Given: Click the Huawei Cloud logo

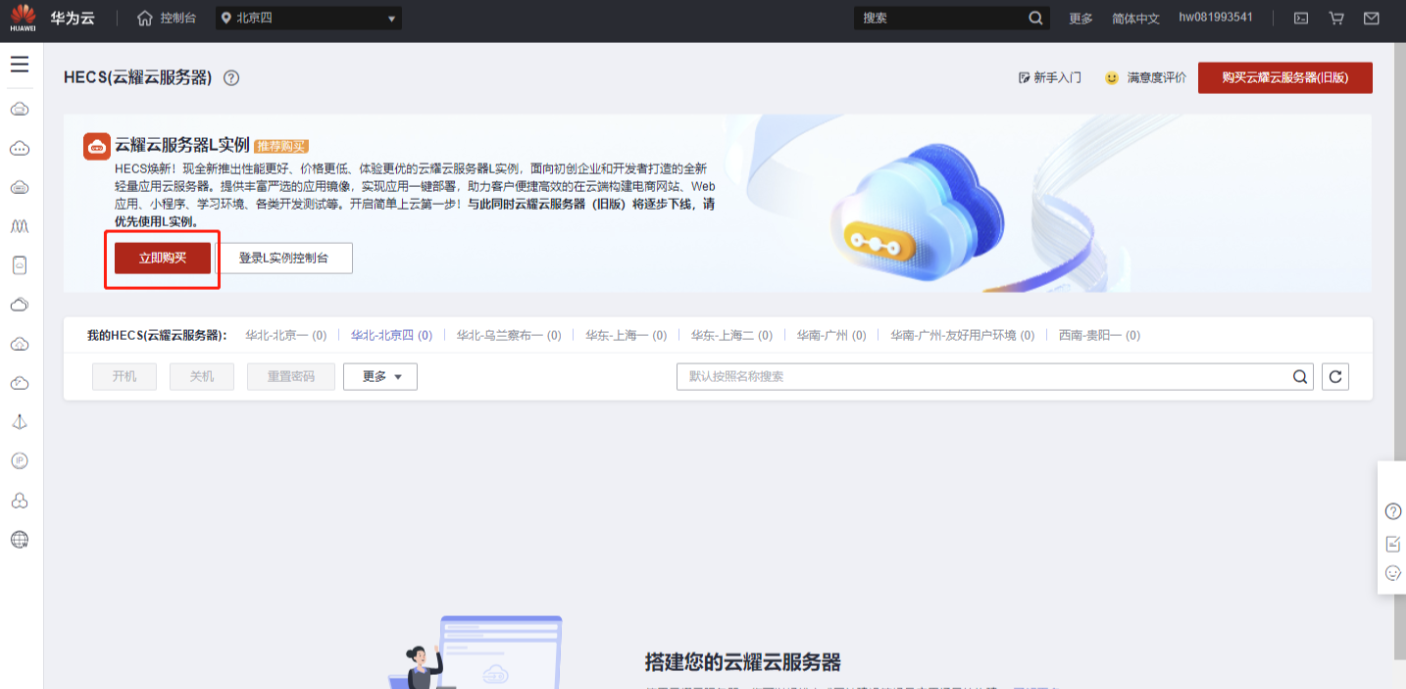Looking at the screenshot, I should point(22,17).
